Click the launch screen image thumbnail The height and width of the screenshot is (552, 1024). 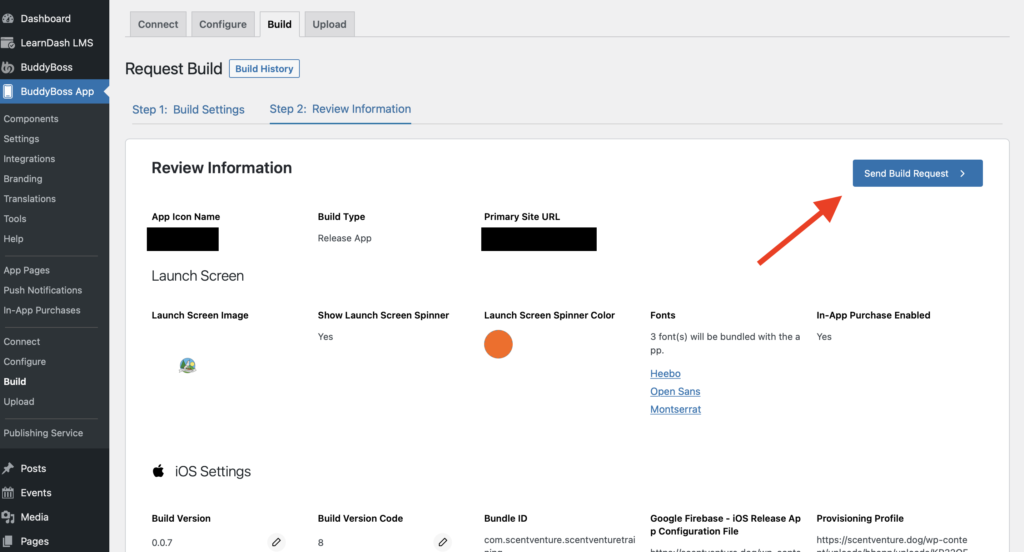pyautogui.click(x=187, y=366)
